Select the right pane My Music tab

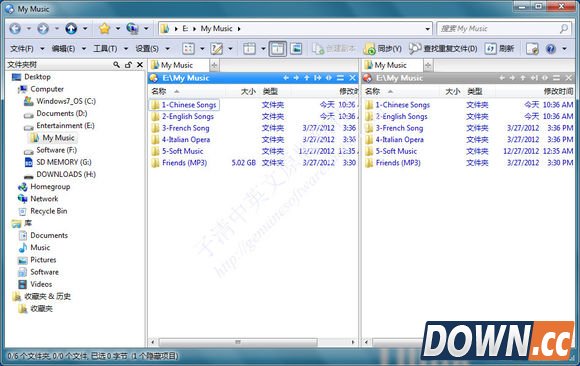point(392,65)
